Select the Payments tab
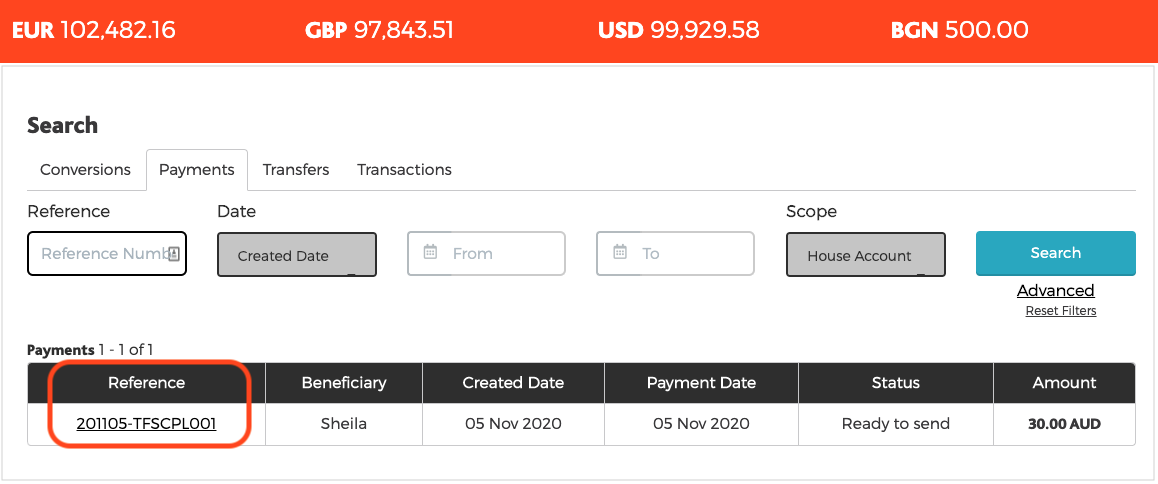 click(x=197, y=169)
